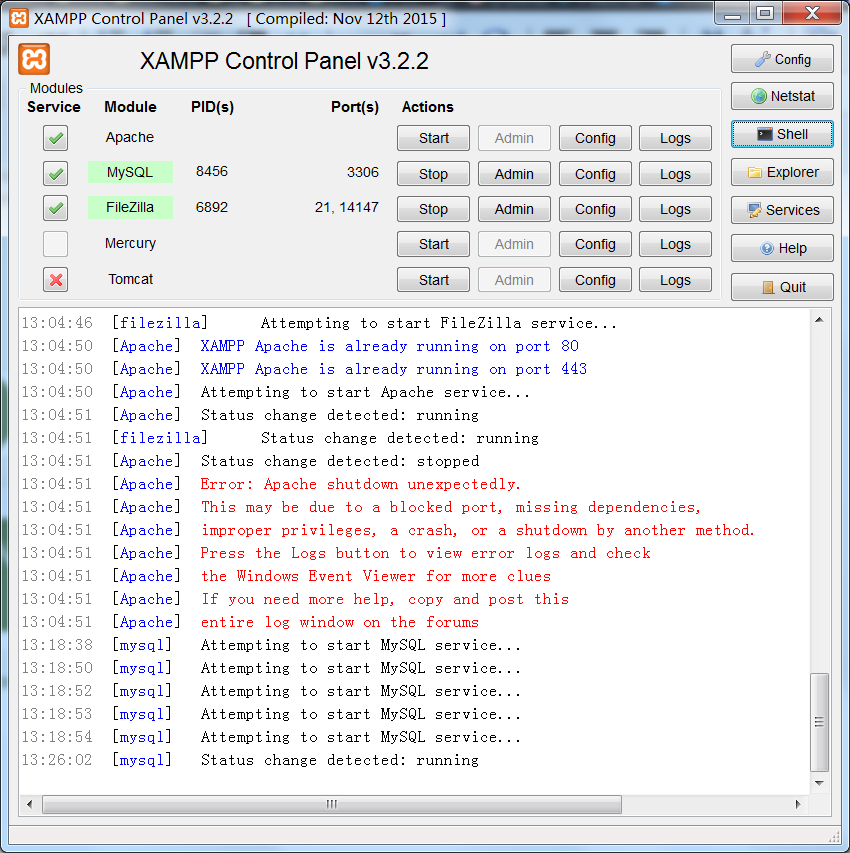The image size is (850, 853).
Task: Click the FileZilla ports 21, 14147
Action: [x=347, y=207]
